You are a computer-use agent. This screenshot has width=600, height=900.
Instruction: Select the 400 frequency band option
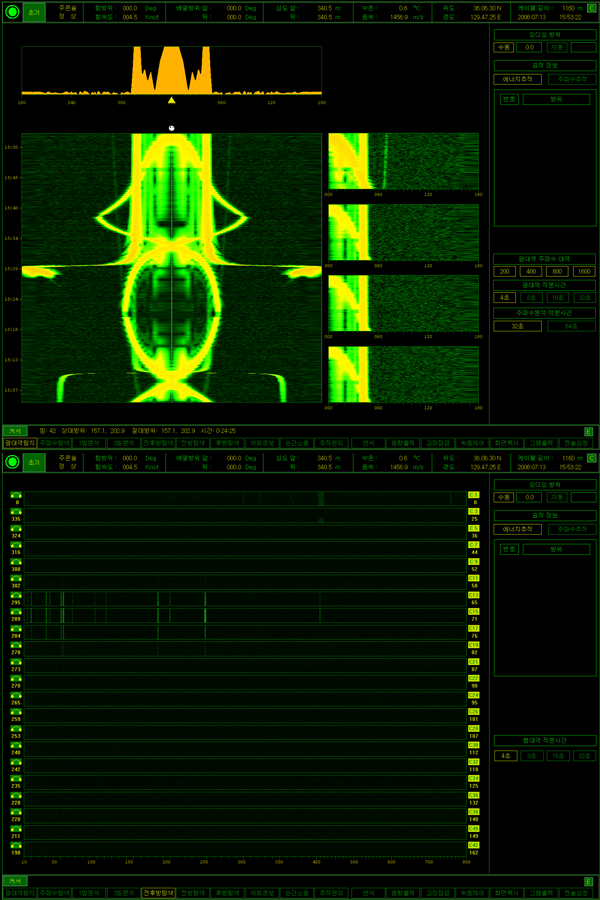point(531,271)
